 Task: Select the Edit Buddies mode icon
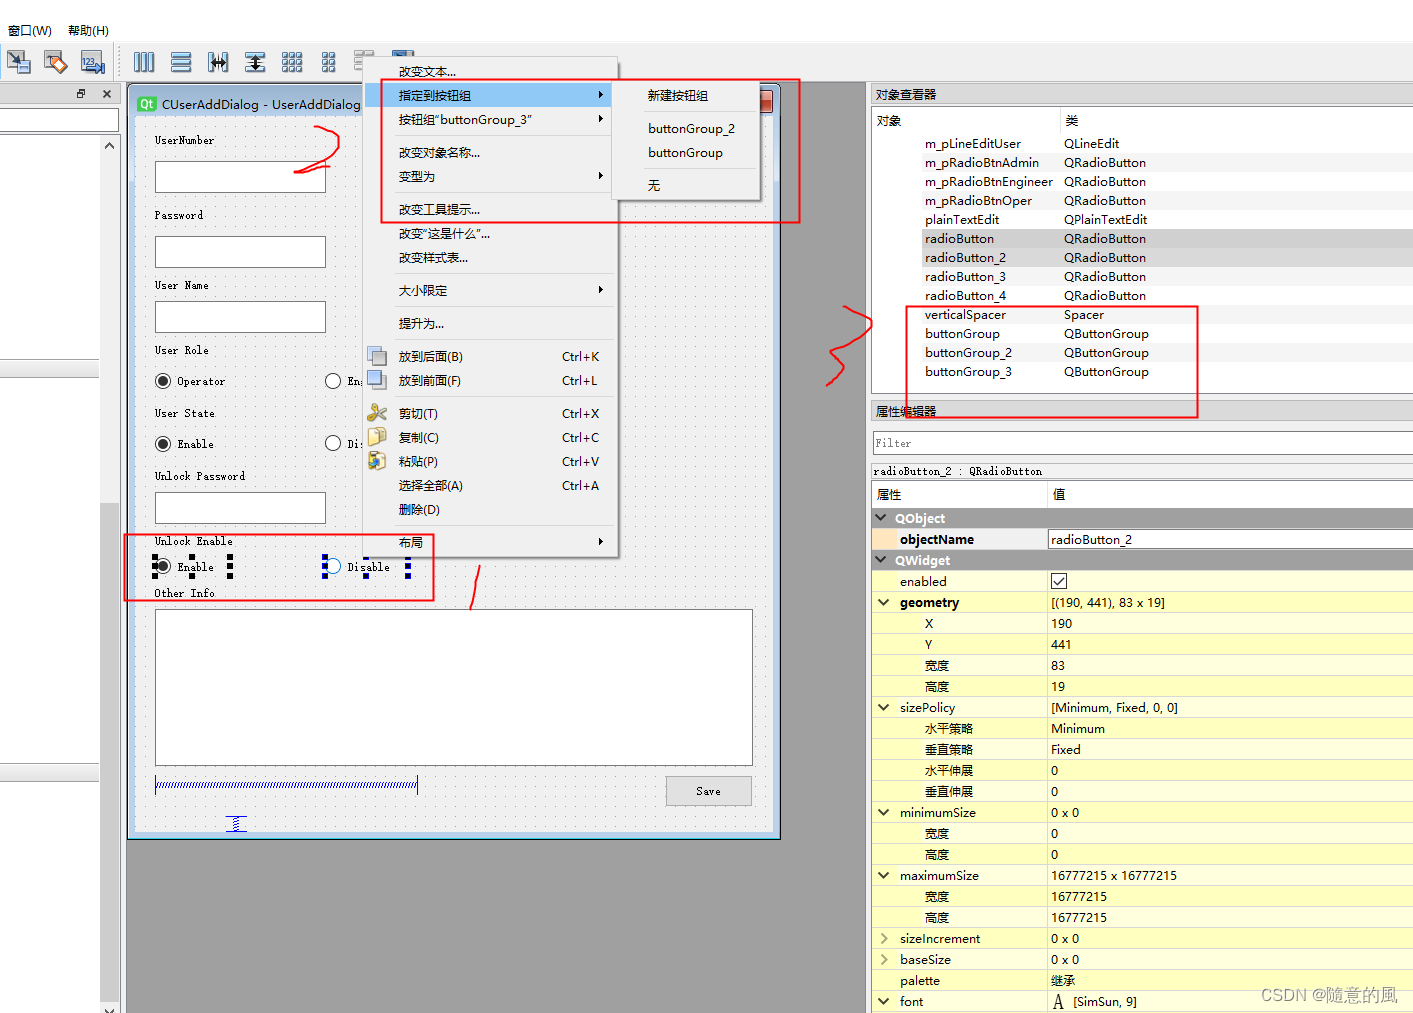pos(55,62)
